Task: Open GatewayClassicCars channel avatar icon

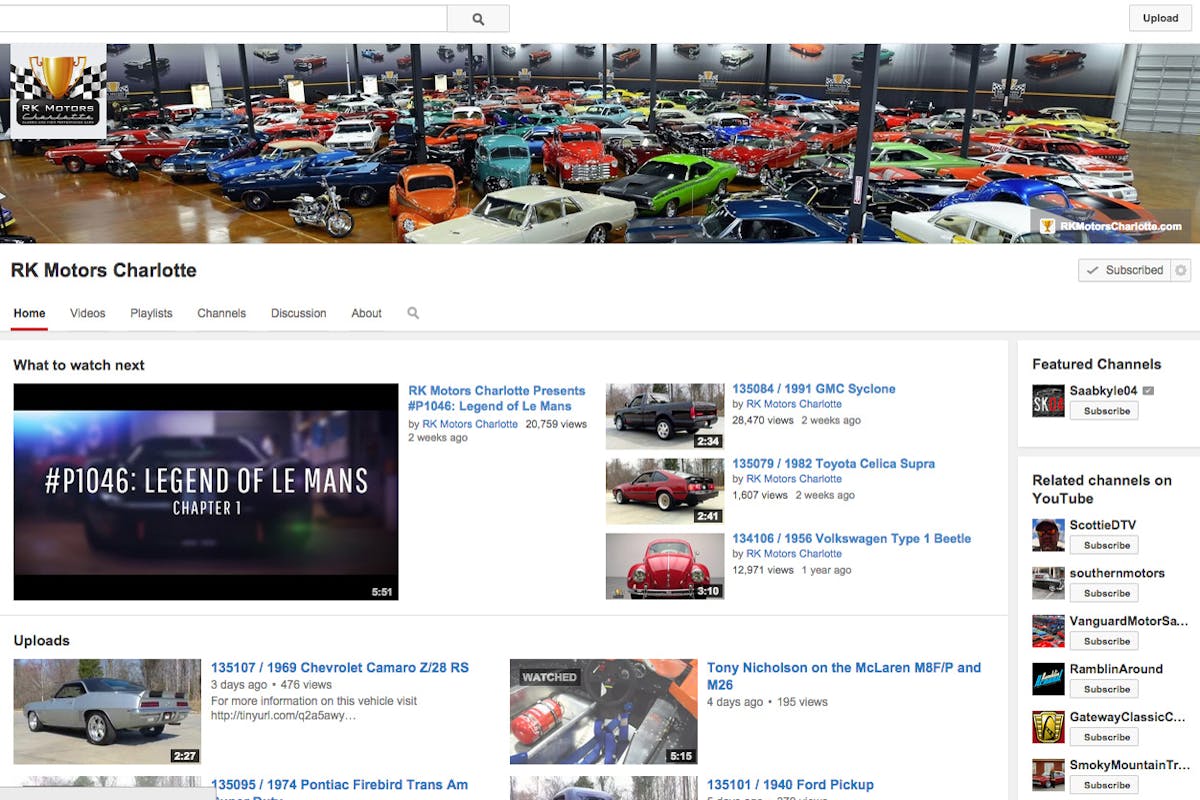Action: click(x=1048, y=727)
